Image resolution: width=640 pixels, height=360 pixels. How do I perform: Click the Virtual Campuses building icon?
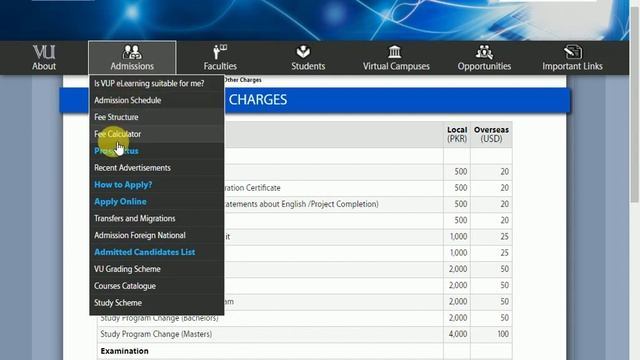point(395,52)
